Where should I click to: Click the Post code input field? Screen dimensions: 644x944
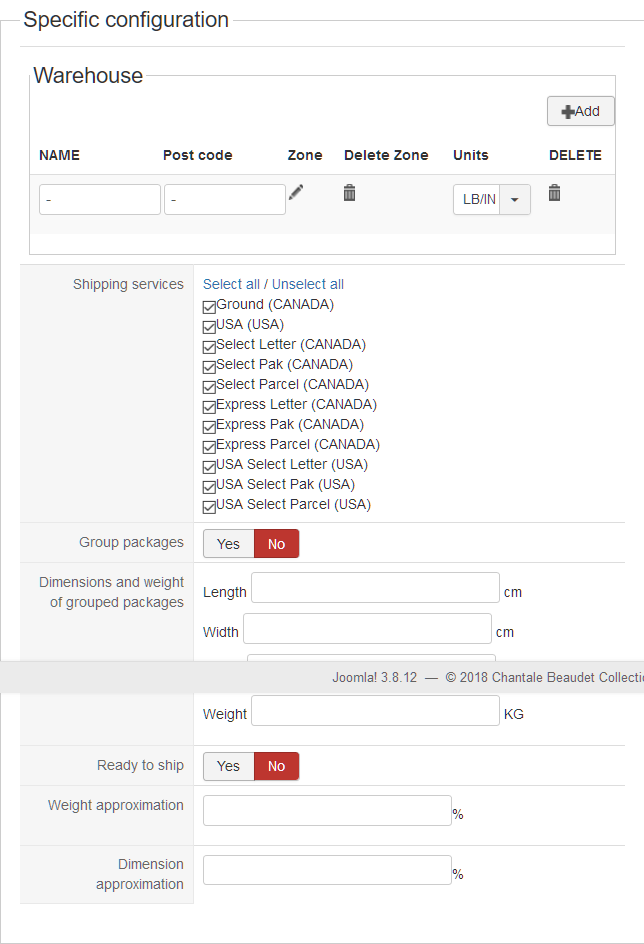(x=225, y=199)
